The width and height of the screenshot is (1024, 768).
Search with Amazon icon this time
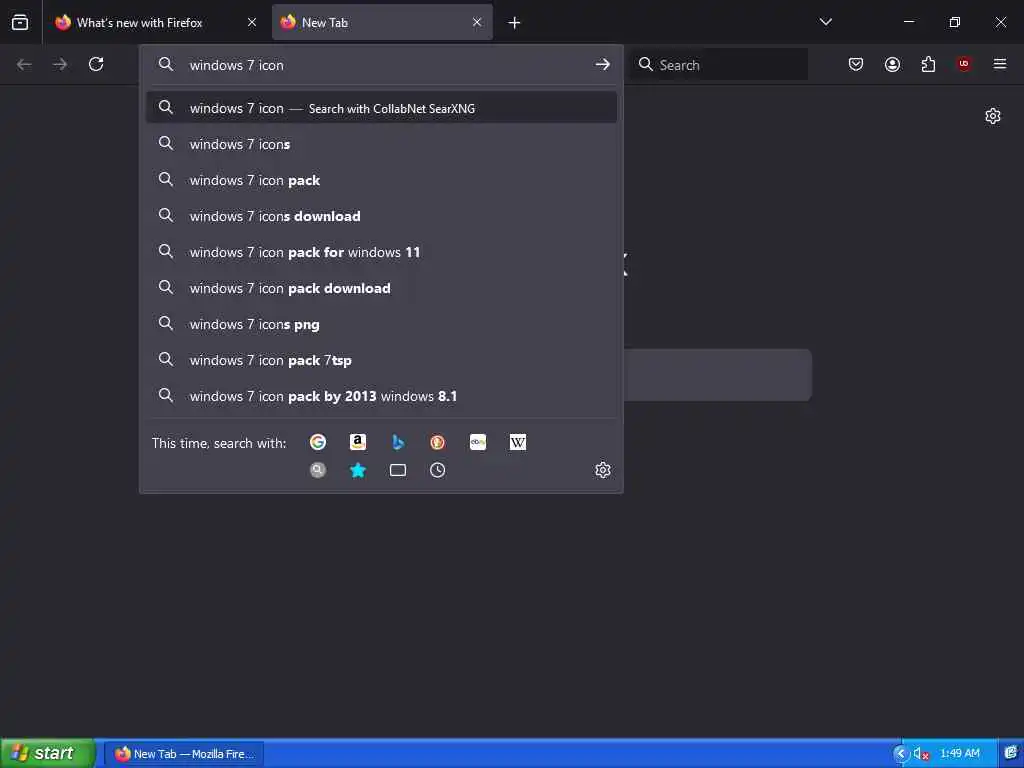pyautogui.click(x=357, y=442)
